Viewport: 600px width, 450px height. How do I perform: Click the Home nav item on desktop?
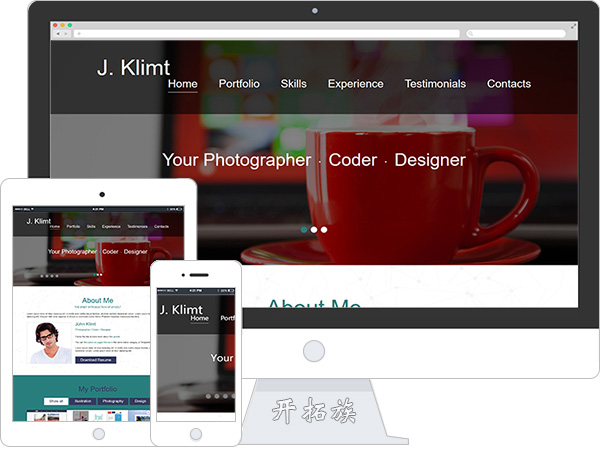point(183,84)
